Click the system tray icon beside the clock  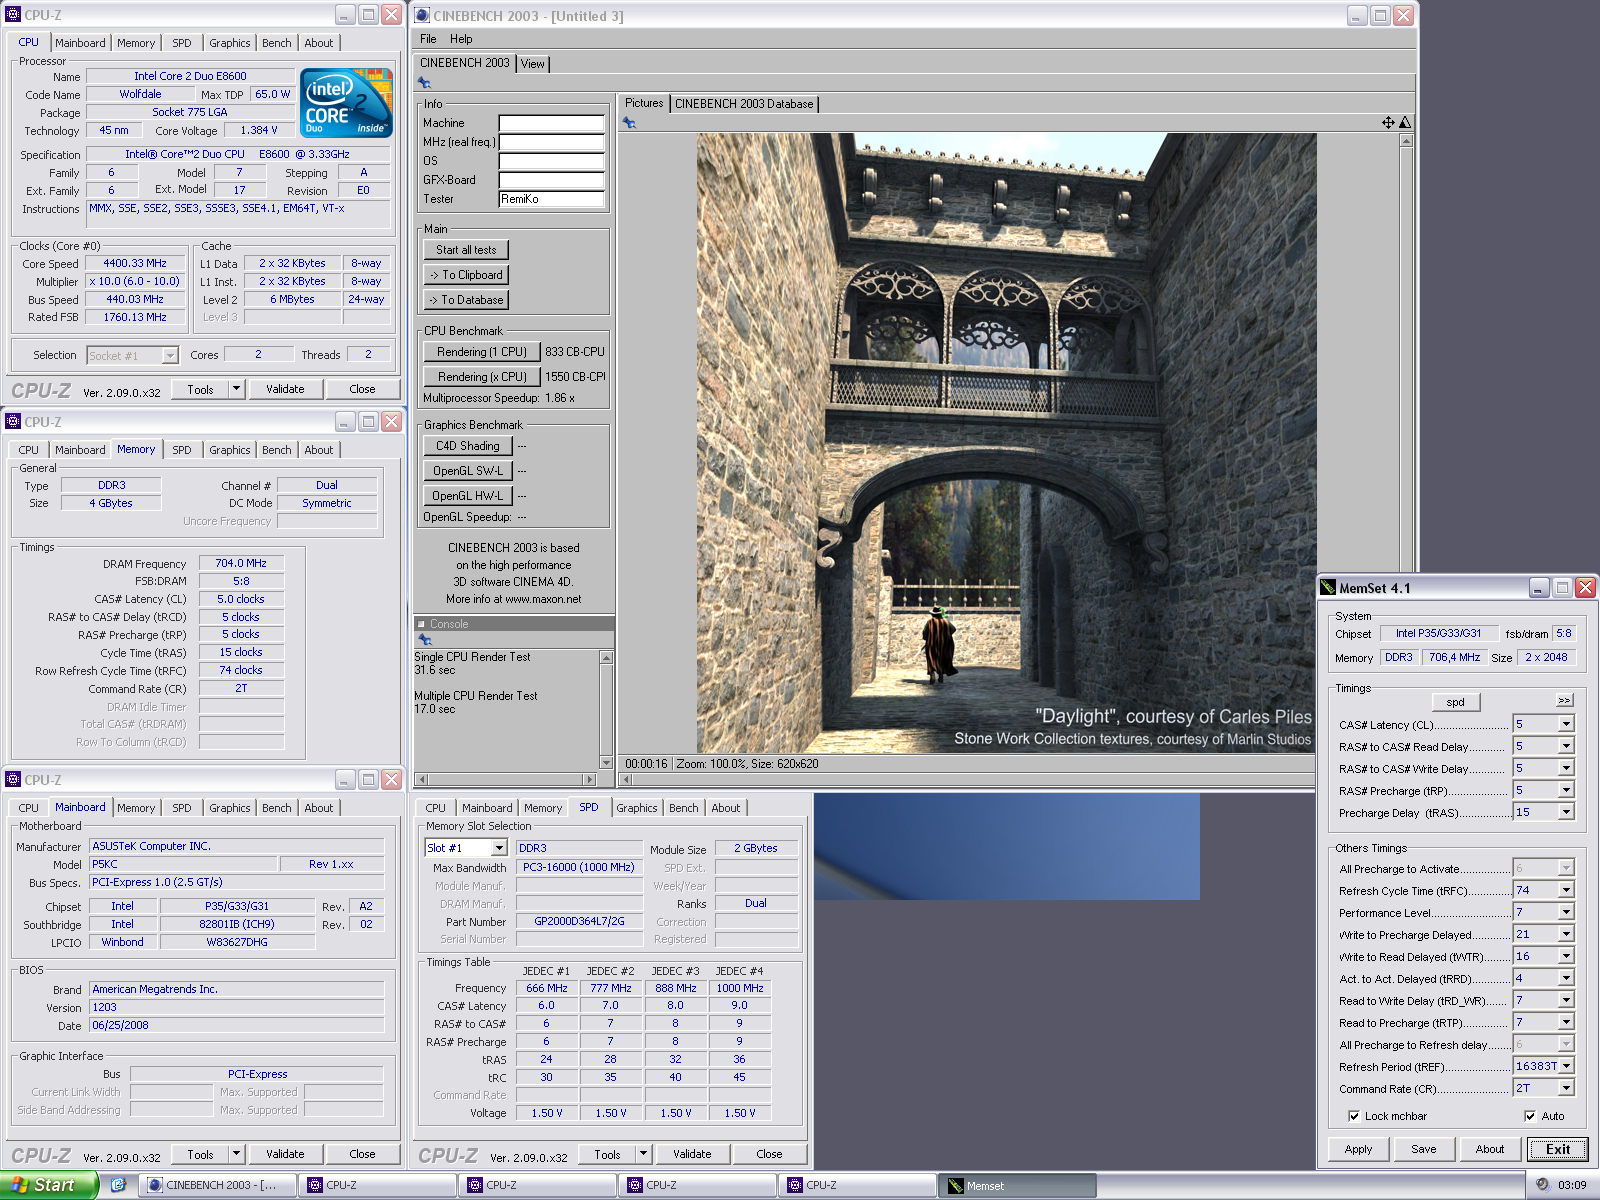[x=1542, y=1185]
